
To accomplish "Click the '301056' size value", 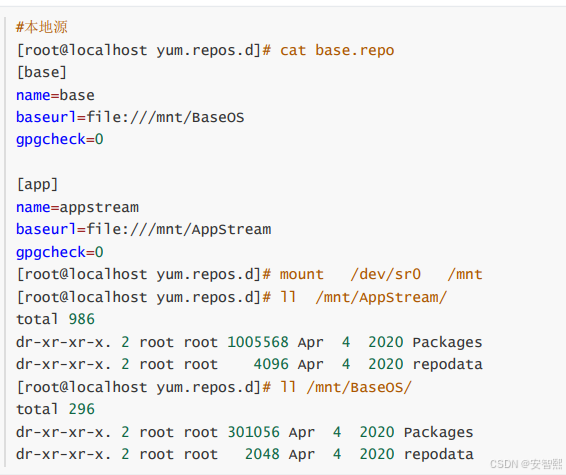I will pos(254,432).
